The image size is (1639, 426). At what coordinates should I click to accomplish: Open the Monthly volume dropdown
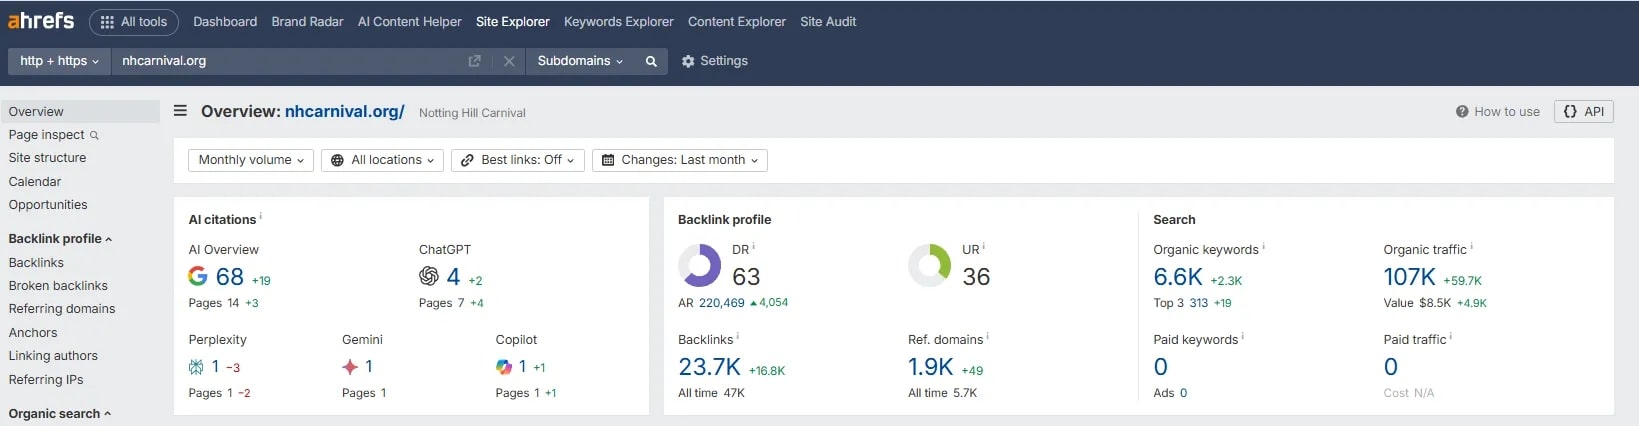pos(251,160)
